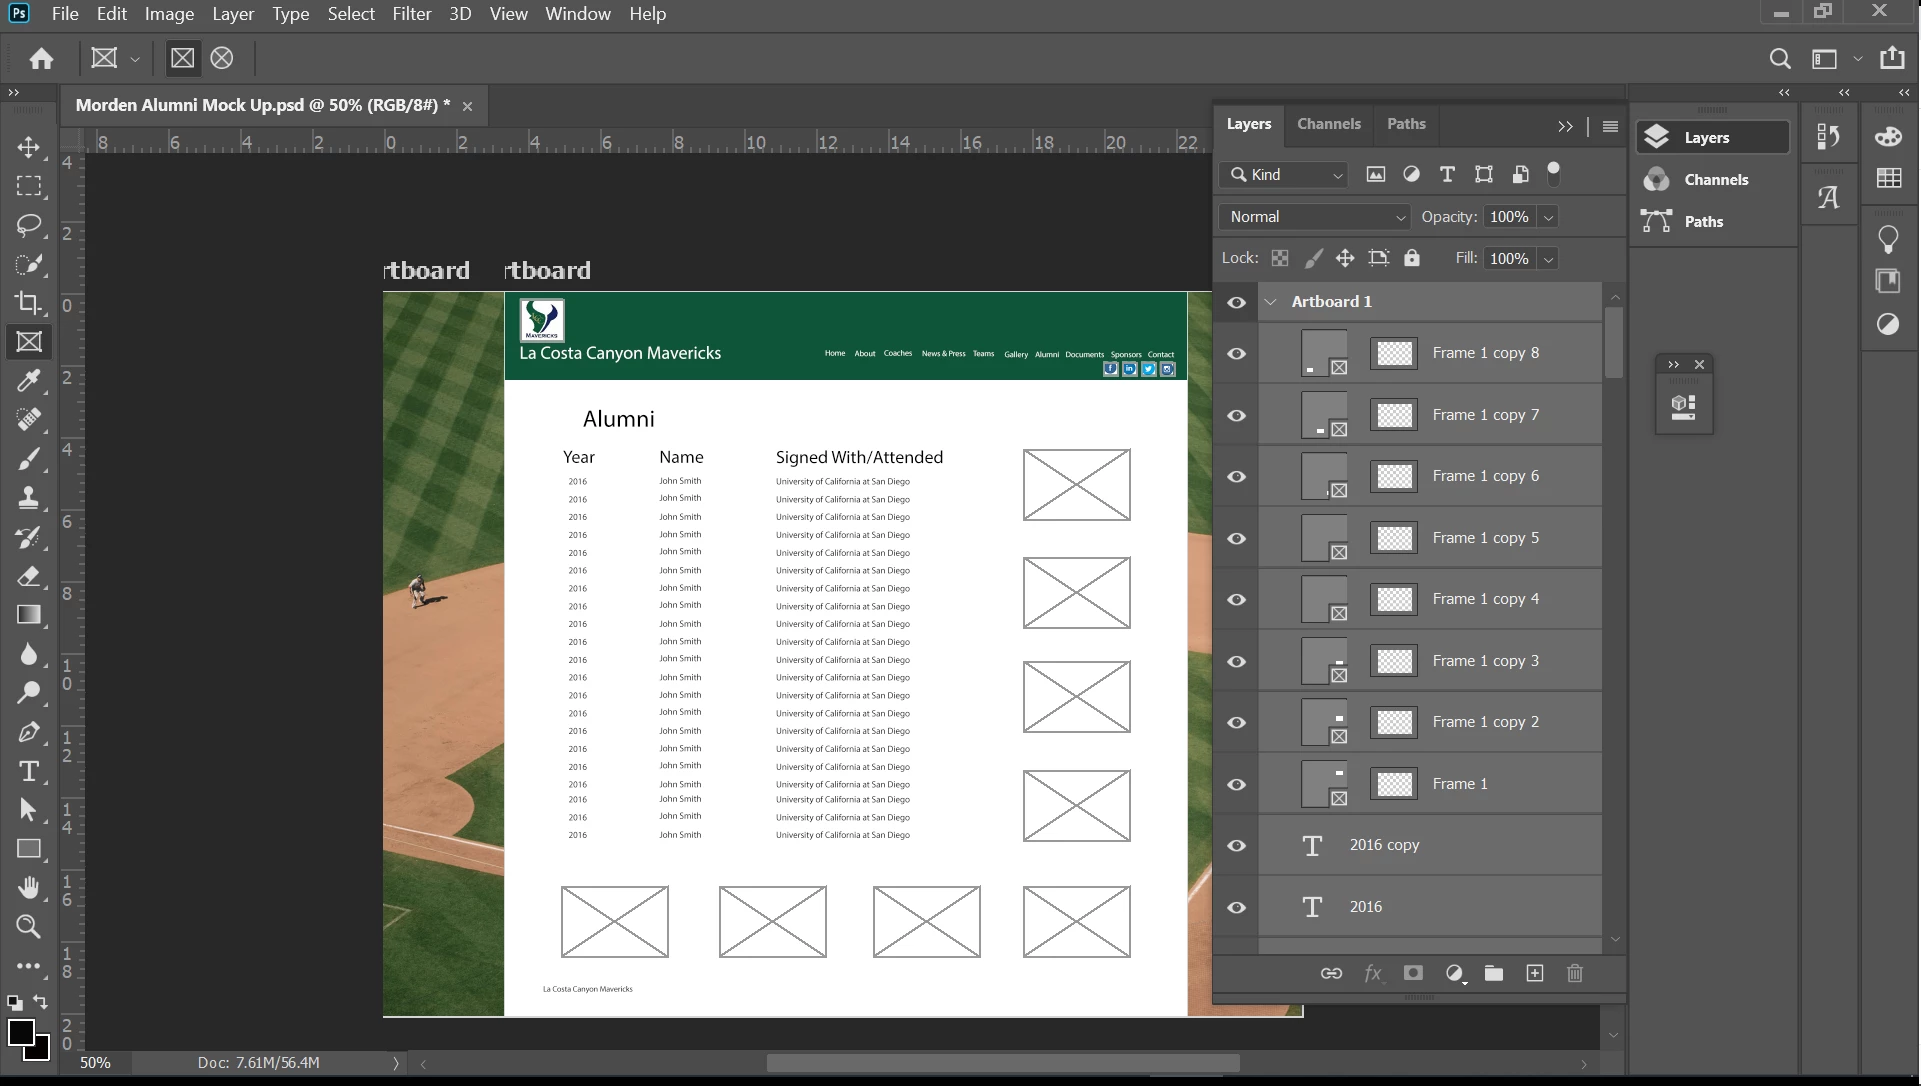Click the foreground color swatch
This screenshot has width=1921, height=1086.
click(20, 1032)
